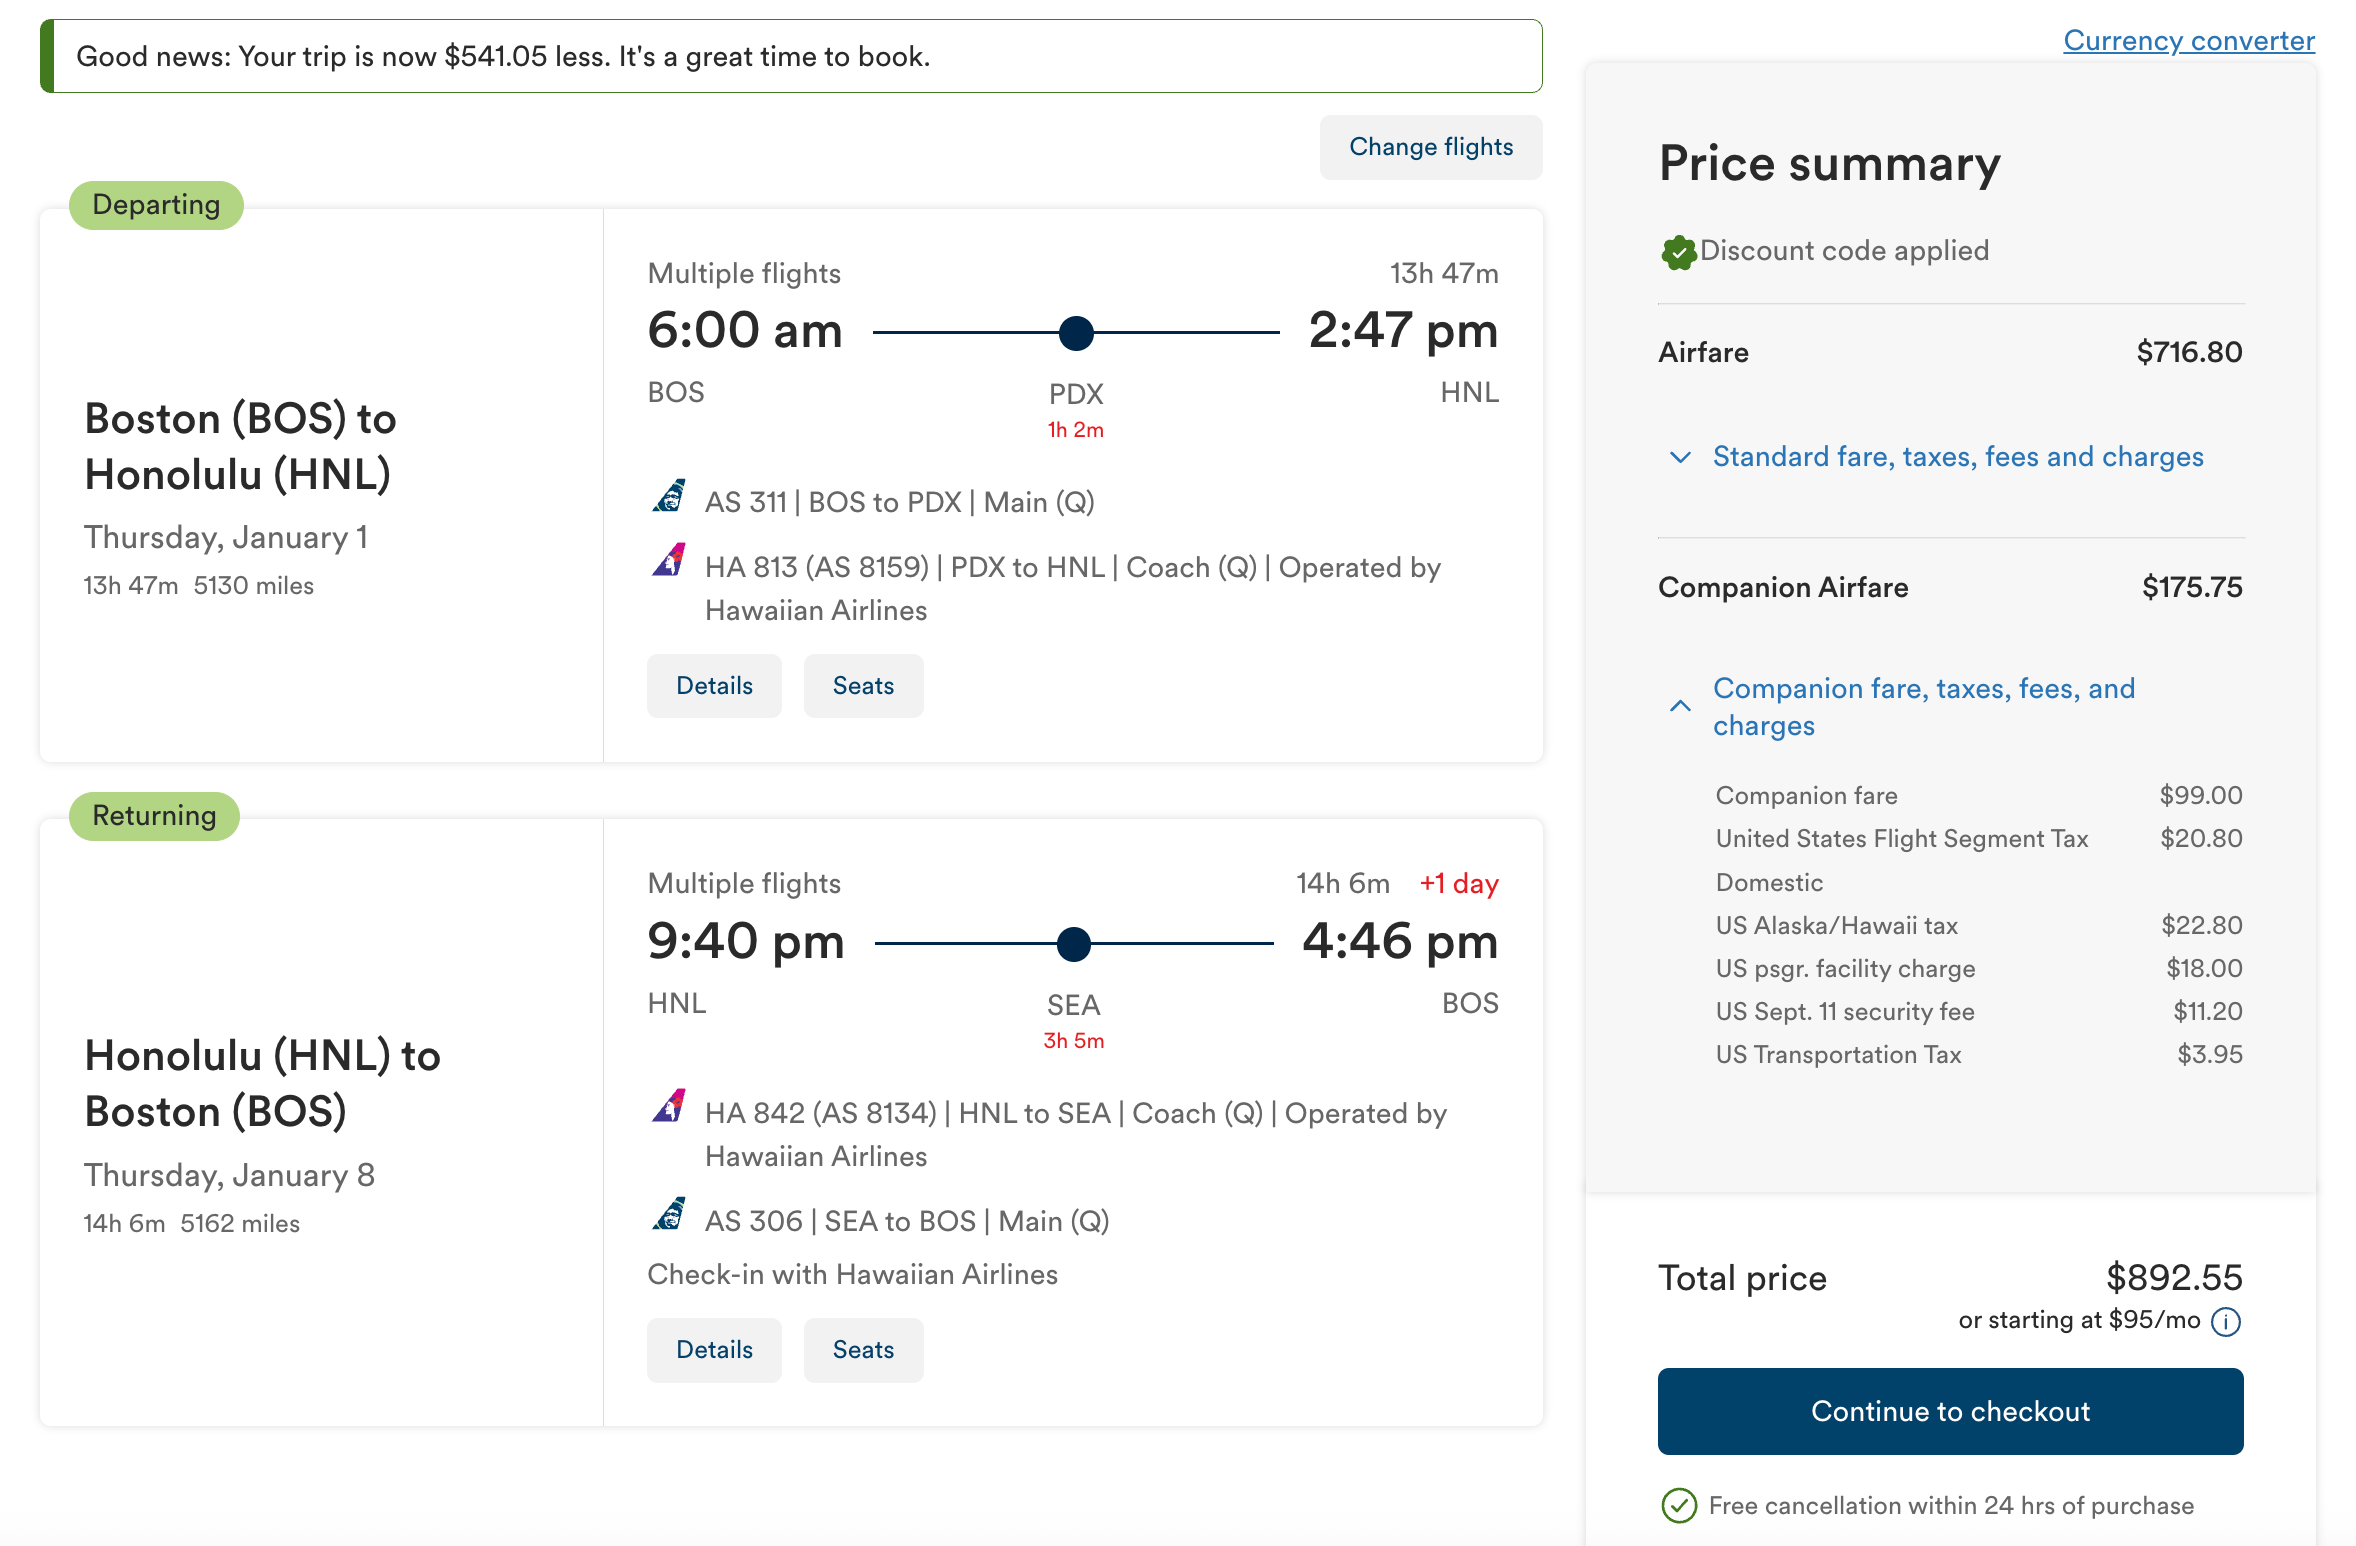Open Details for departing flight

tap(714, 686)
